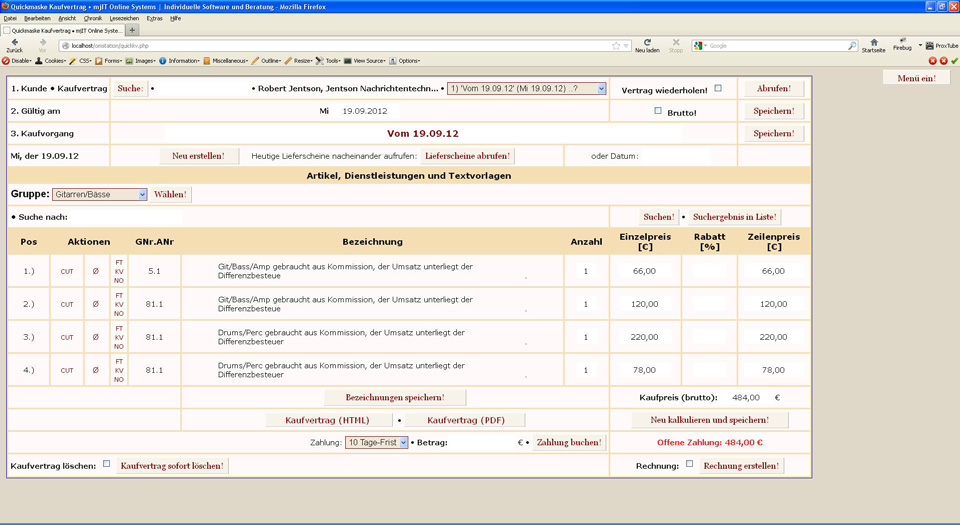Open Startseite home icon
This screenshot has width=960, height=525.
[x=874, y=43]
